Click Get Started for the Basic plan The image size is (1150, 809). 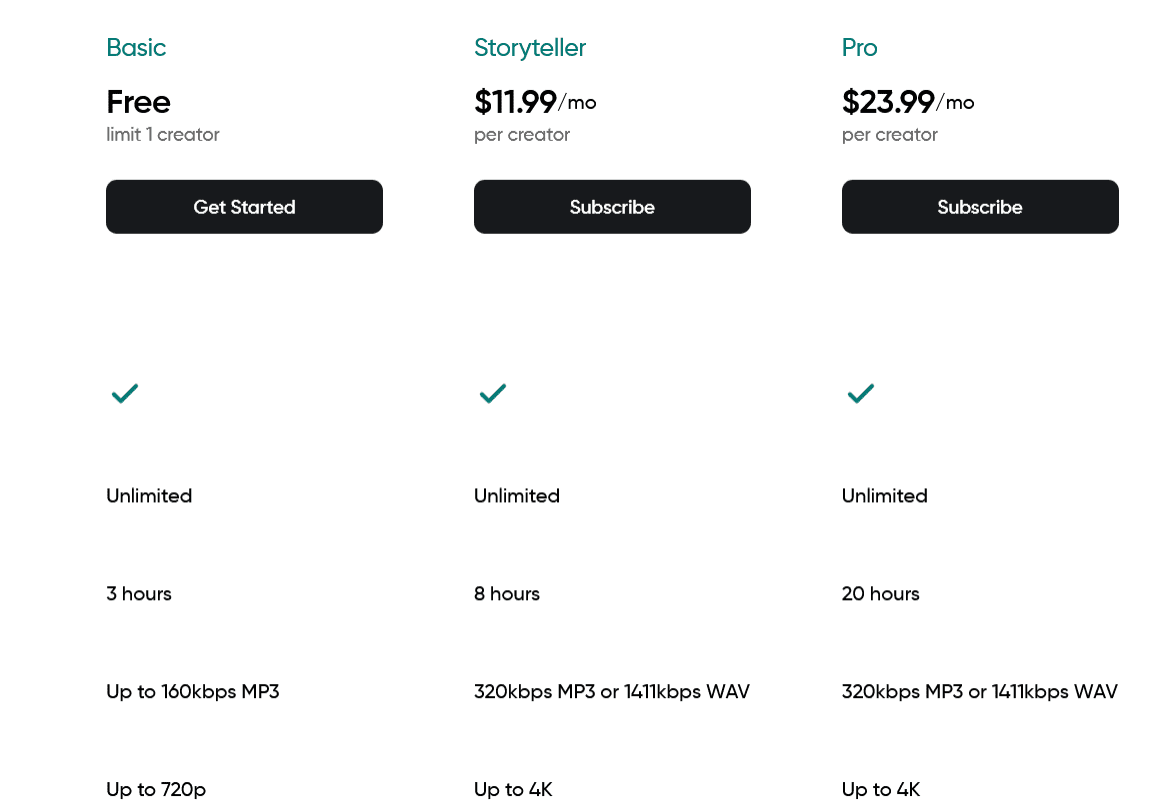244,207
